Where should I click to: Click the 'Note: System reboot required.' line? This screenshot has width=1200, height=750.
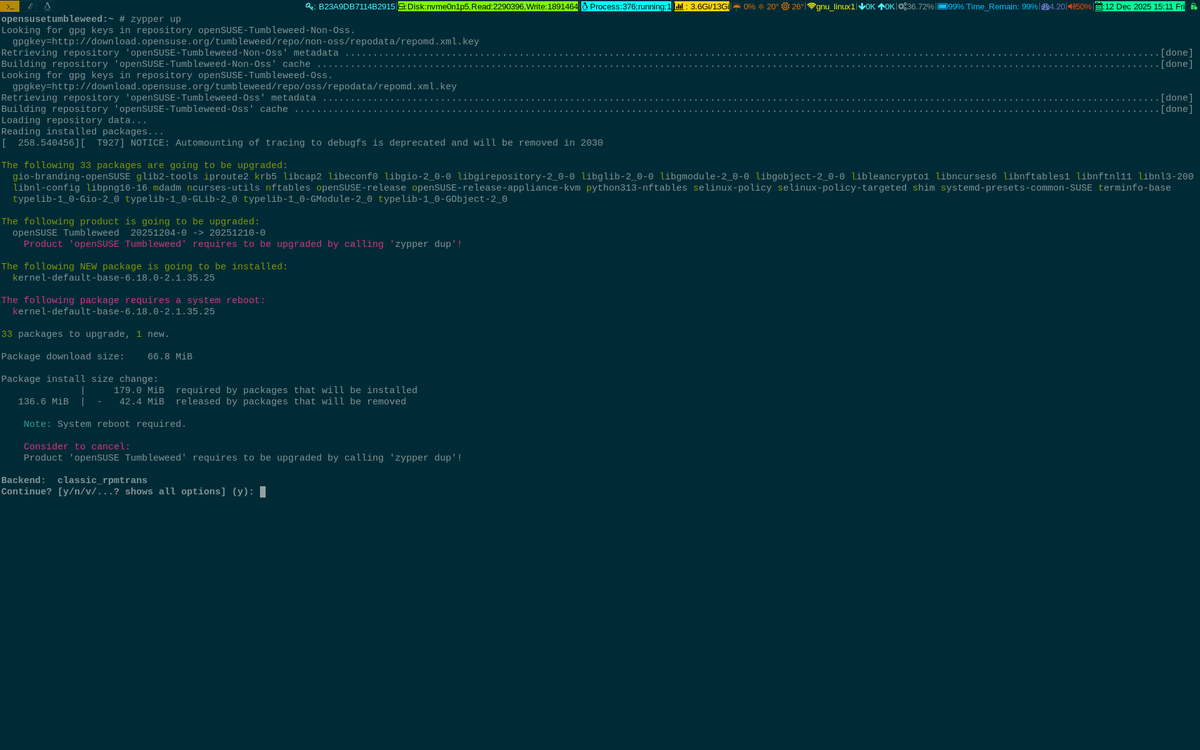point(105,424)
